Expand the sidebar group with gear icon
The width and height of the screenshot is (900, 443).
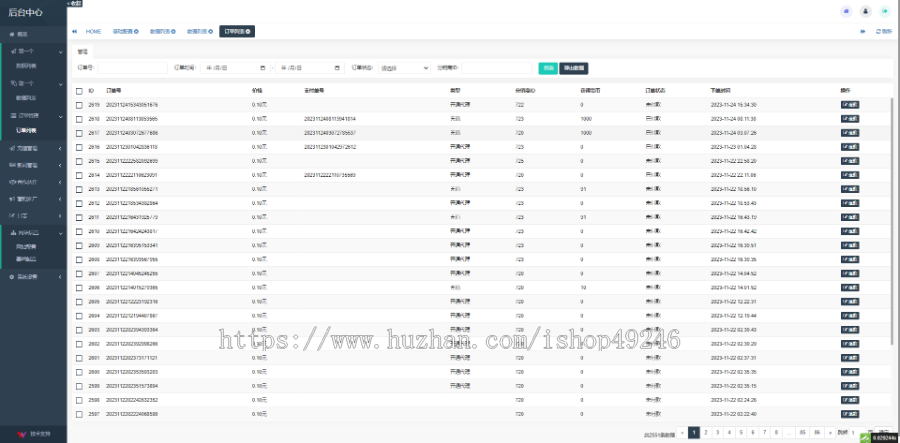coord(33,277)
